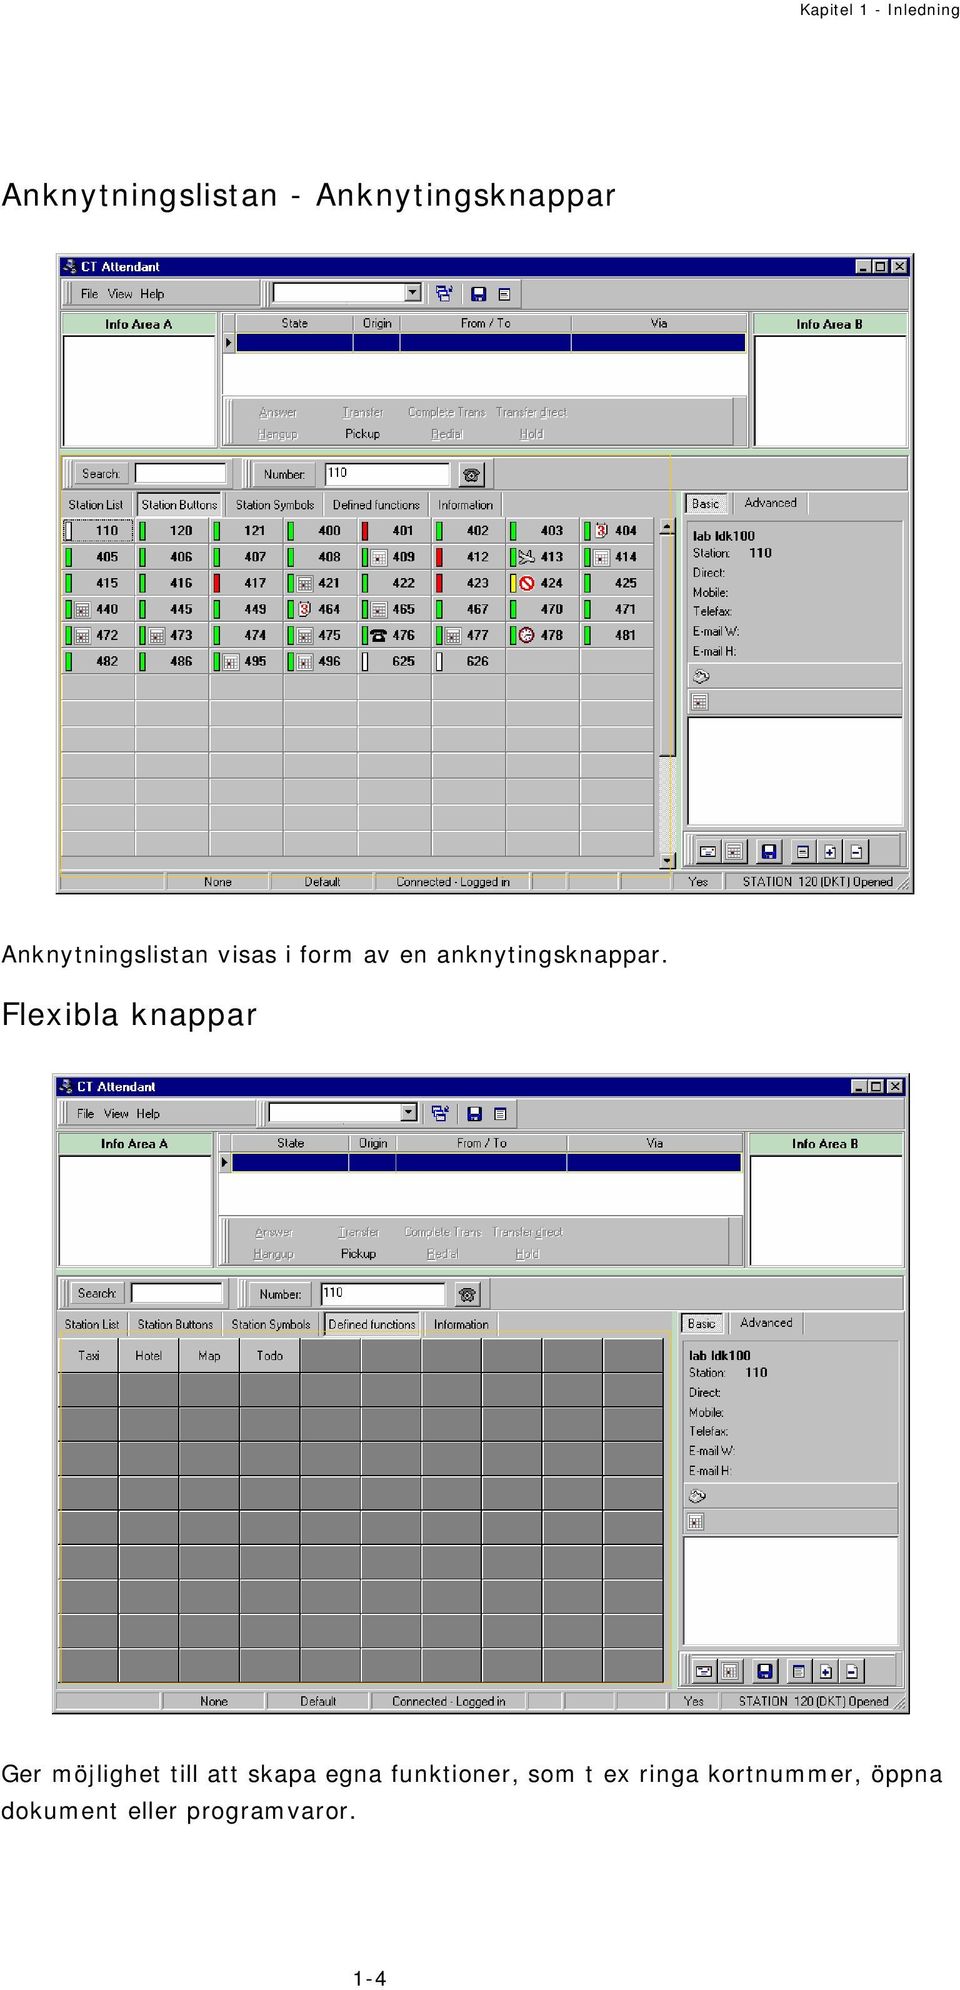Open the View menu in upper window

pos(120,294)
